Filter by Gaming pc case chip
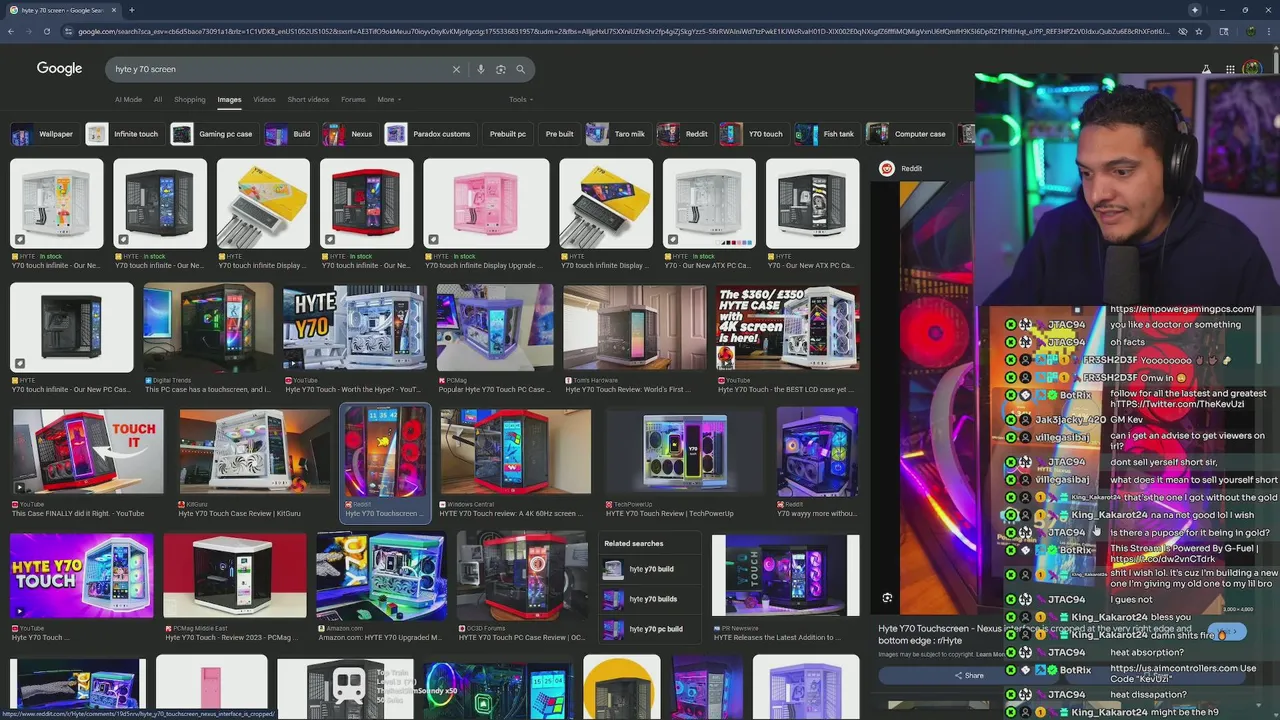This screenshot has height=720, width=1280. pos(212,134)
